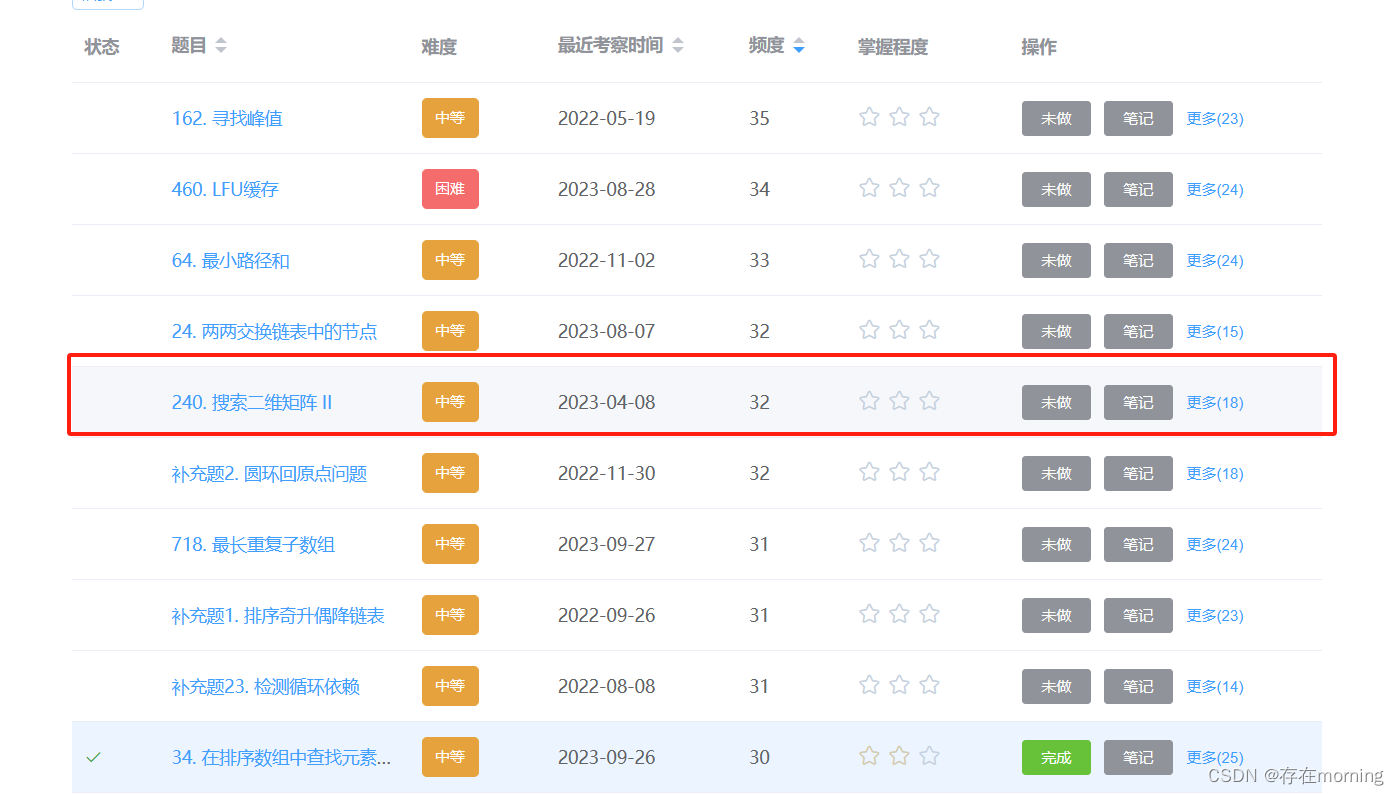This screenshot has height=795, width=1399.
Task: Expand 更多(24) for 718. 最长重复子数组
Action: pos(1215,544)
